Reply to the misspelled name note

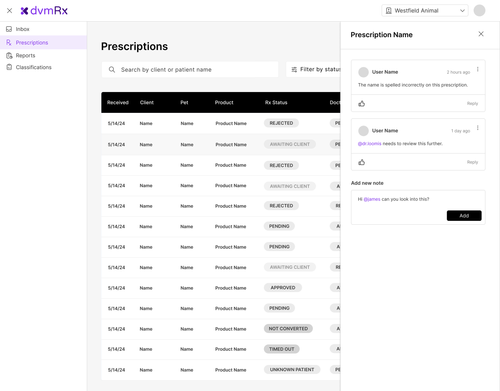[x=472, y=104]
